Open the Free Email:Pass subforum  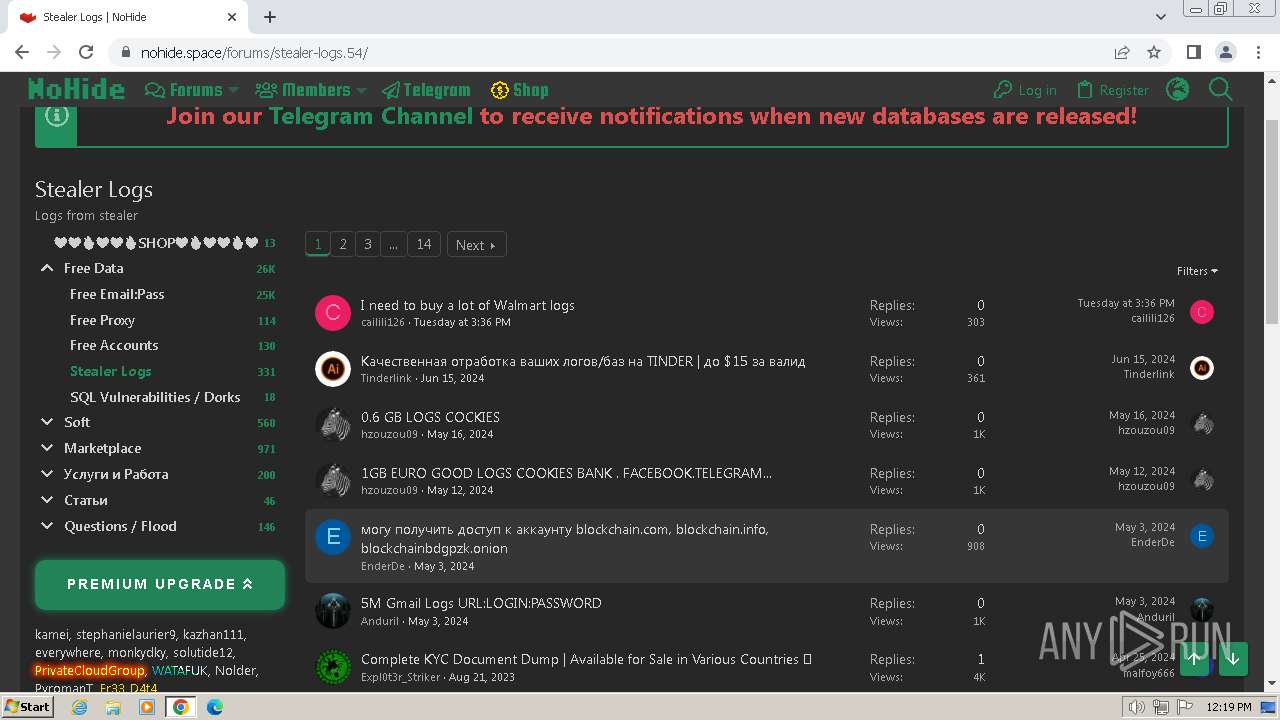point(117,294)
